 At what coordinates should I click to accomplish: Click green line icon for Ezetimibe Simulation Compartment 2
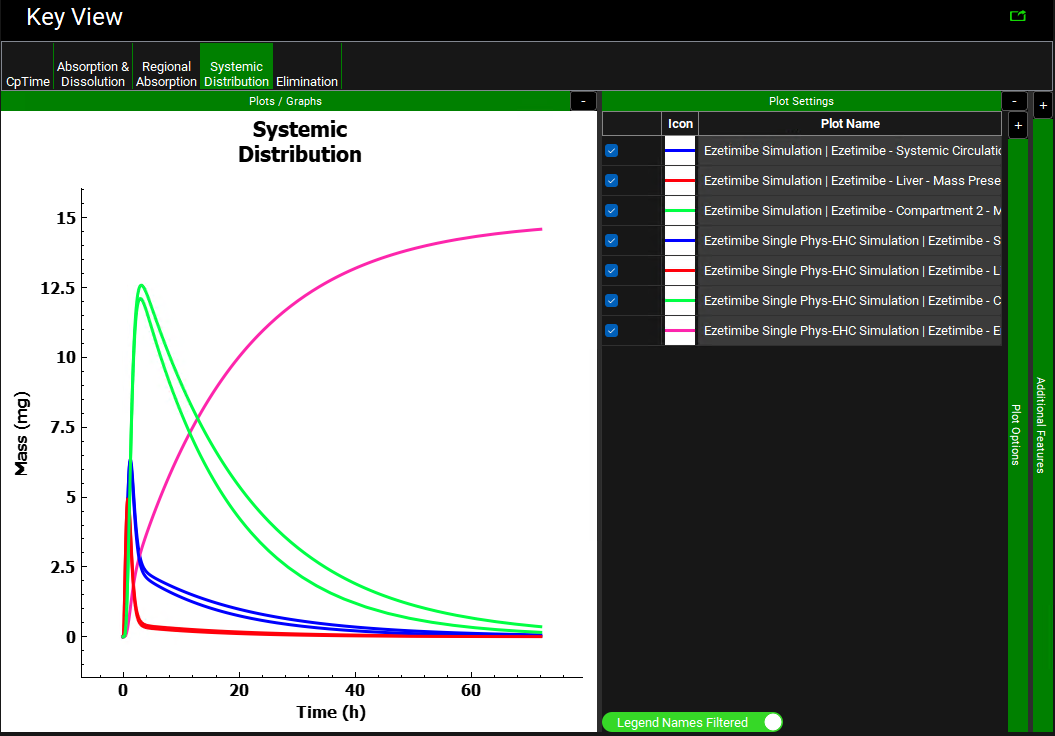[680, 211]
